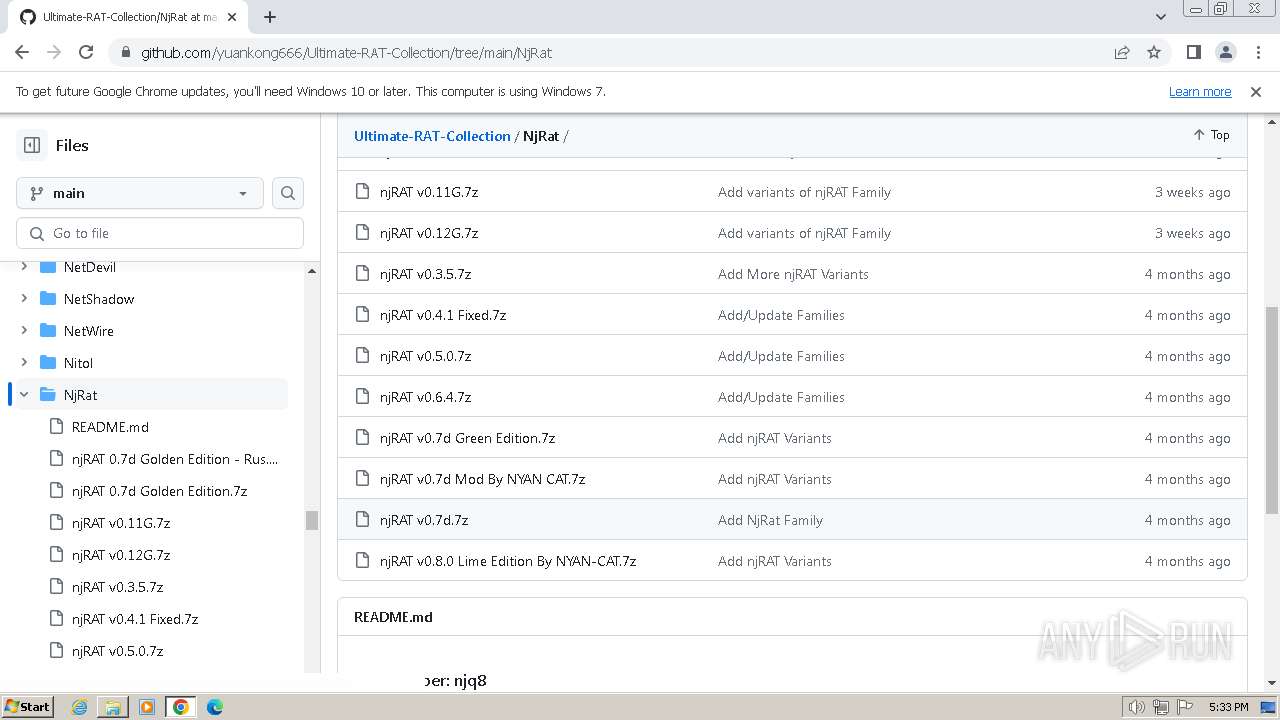
Task: Open the Learn more link
Action: pos(1200,91)
